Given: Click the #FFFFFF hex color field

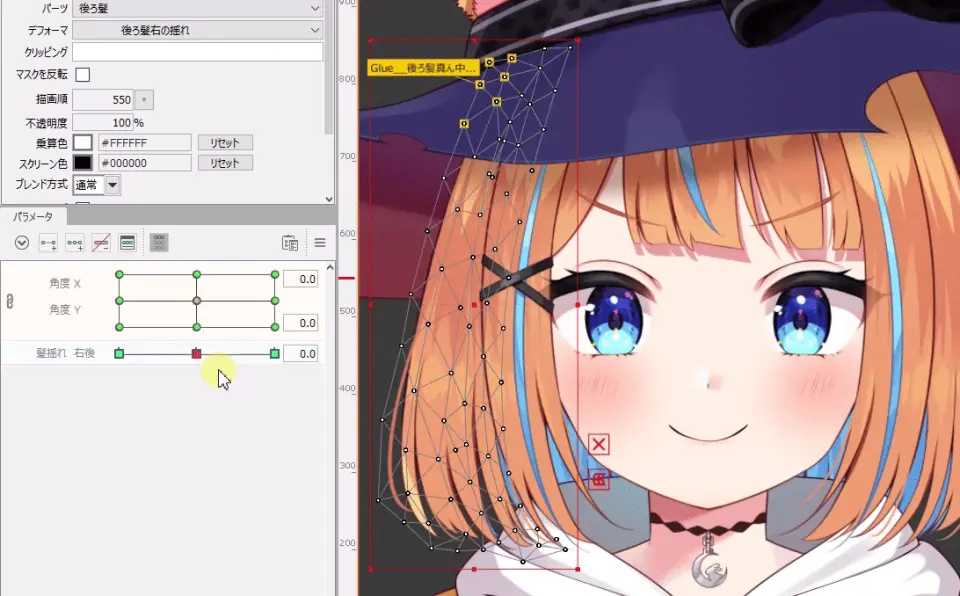Looking at the screenshot, I should click(x=145, y=143).
